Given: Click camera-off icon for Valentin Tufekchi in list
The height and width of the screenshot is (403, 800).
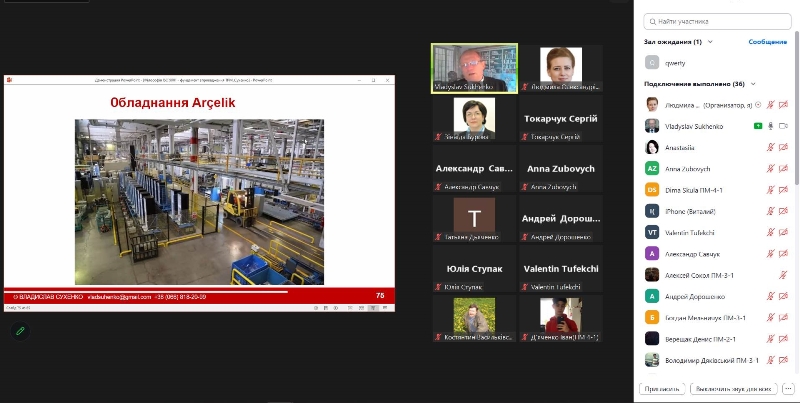Looking at the screenshot, I should pos(784,232).
